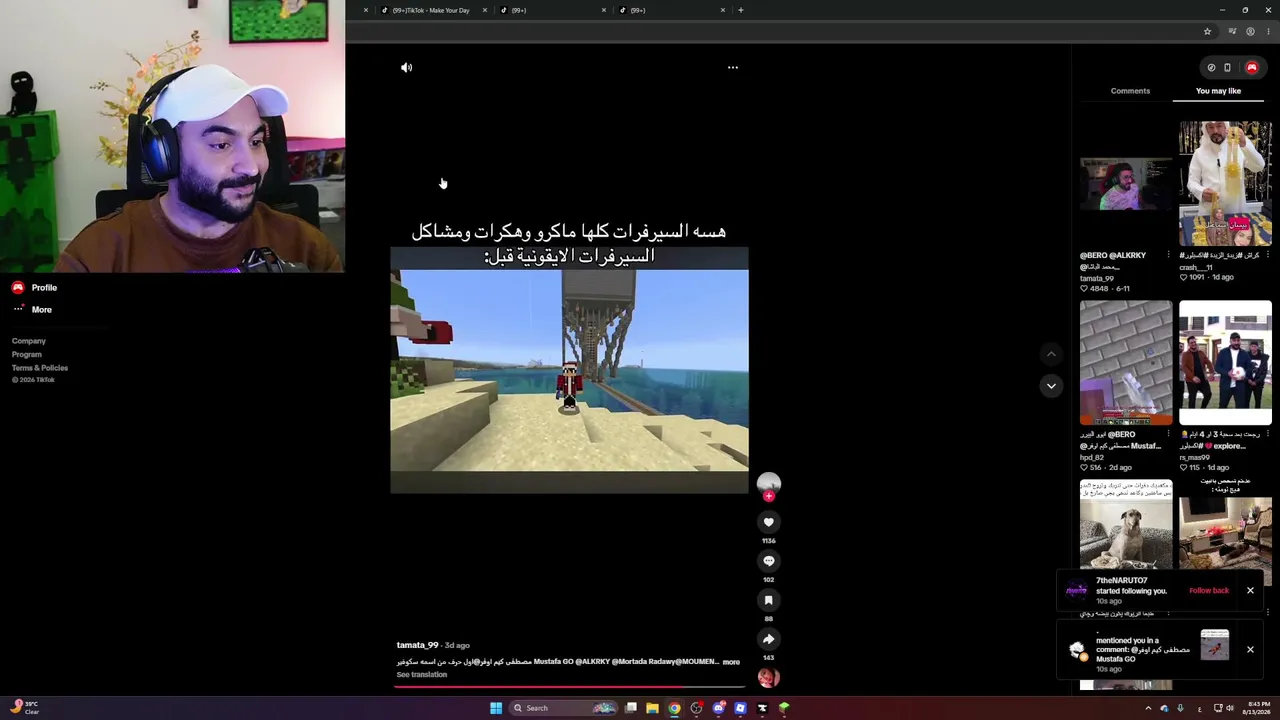Bookmark this video to favorites
This screenshot has height=720, width=1280.
click(x=768, y=600)
